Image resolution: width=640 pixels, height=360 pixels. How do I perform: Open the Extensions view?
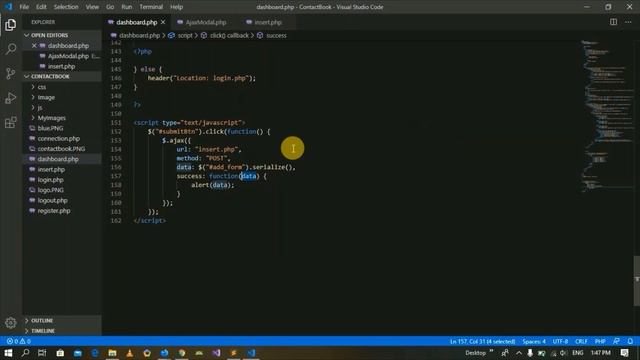pos(11,122)
